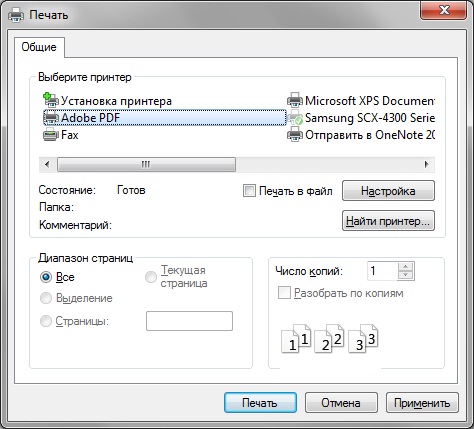Increase copy count with the up arrow
474x429 pixels.
point(406,267)
